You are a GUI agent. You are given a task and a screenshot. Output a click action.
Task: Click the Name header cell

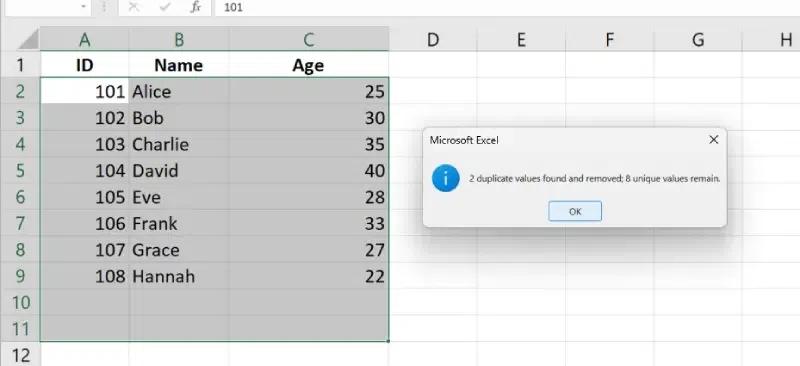[x=179, y=65]
